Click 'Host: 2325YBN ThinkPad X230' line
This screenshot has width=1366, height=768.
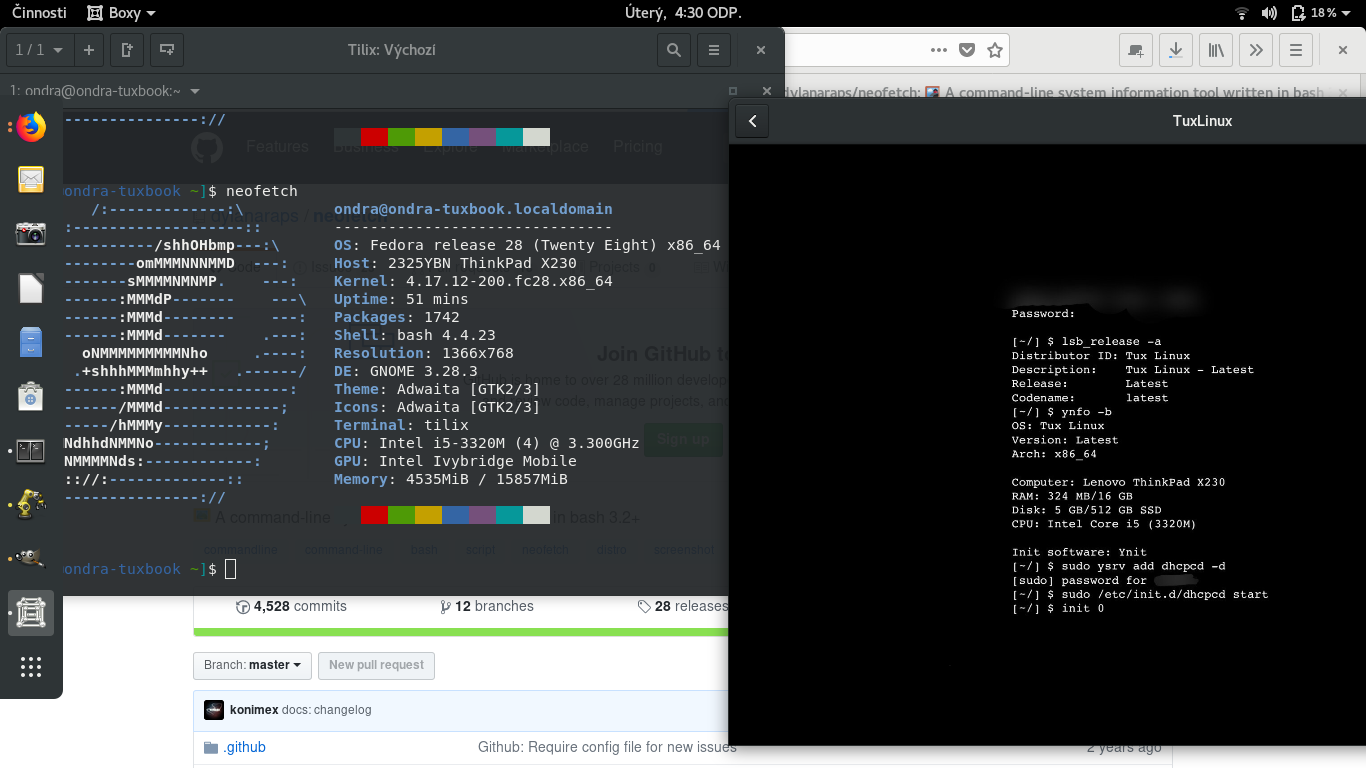coord(455,263)
